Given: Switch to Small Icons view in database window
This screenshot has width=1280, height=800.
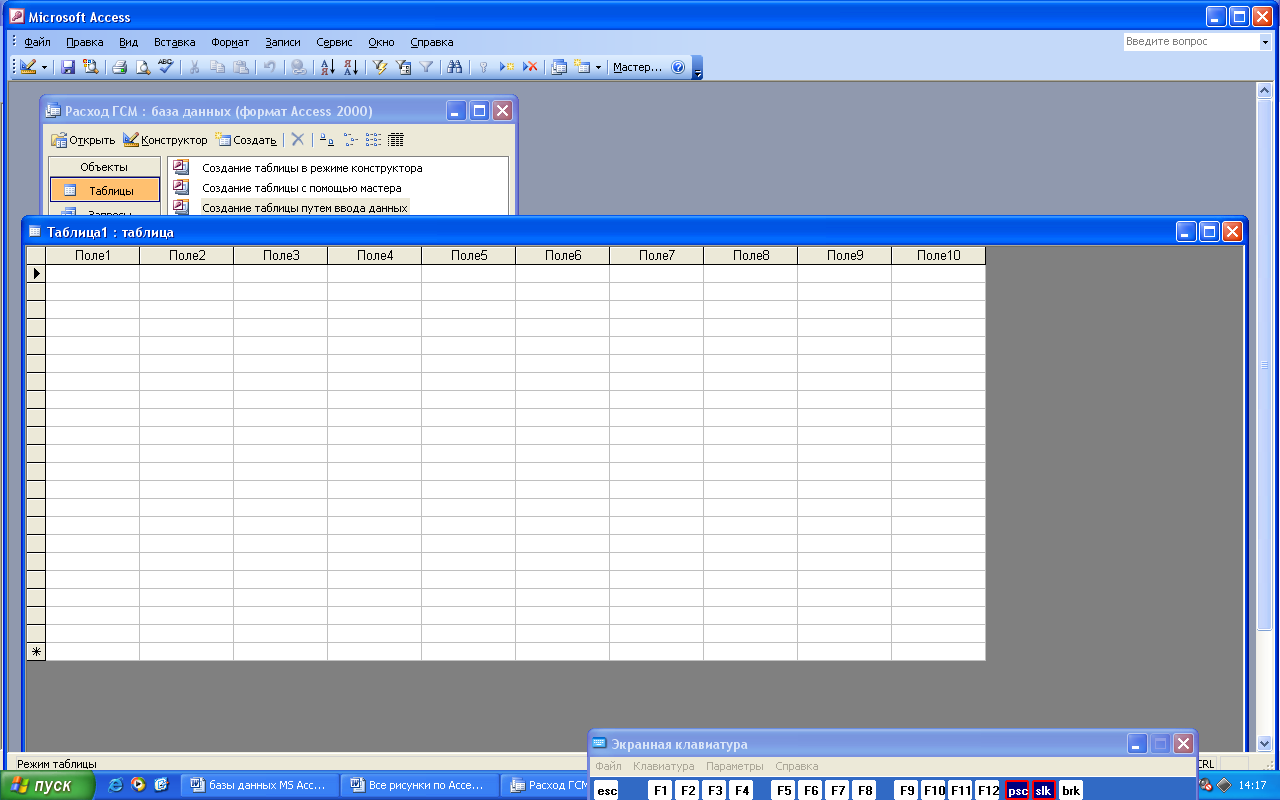Looking at the screenshot, I should pyautogui.click(x=350, y=140).
